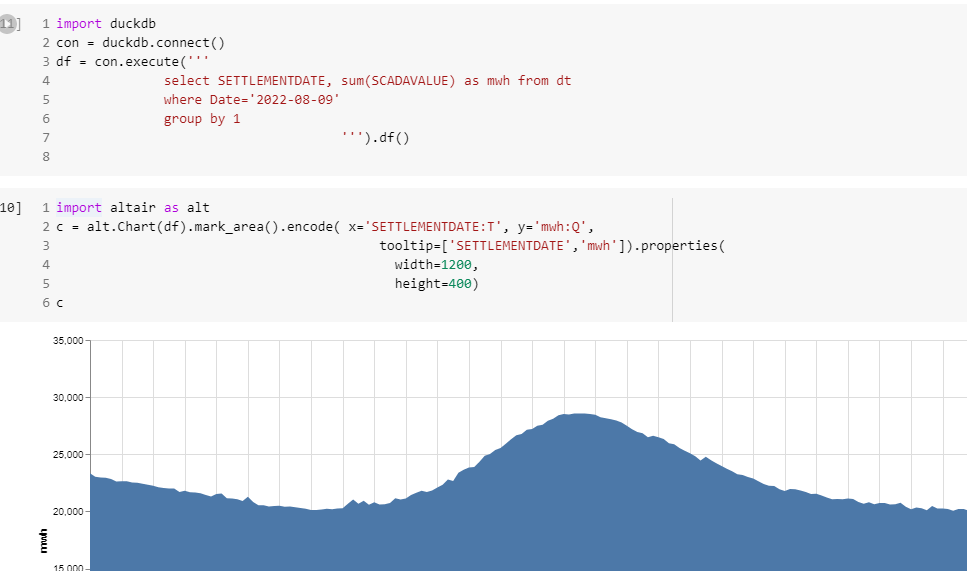967x571 pixels.
Task: Place cursor on 'con = duckdb.connect()' line
Action: [x=140, y=43]
